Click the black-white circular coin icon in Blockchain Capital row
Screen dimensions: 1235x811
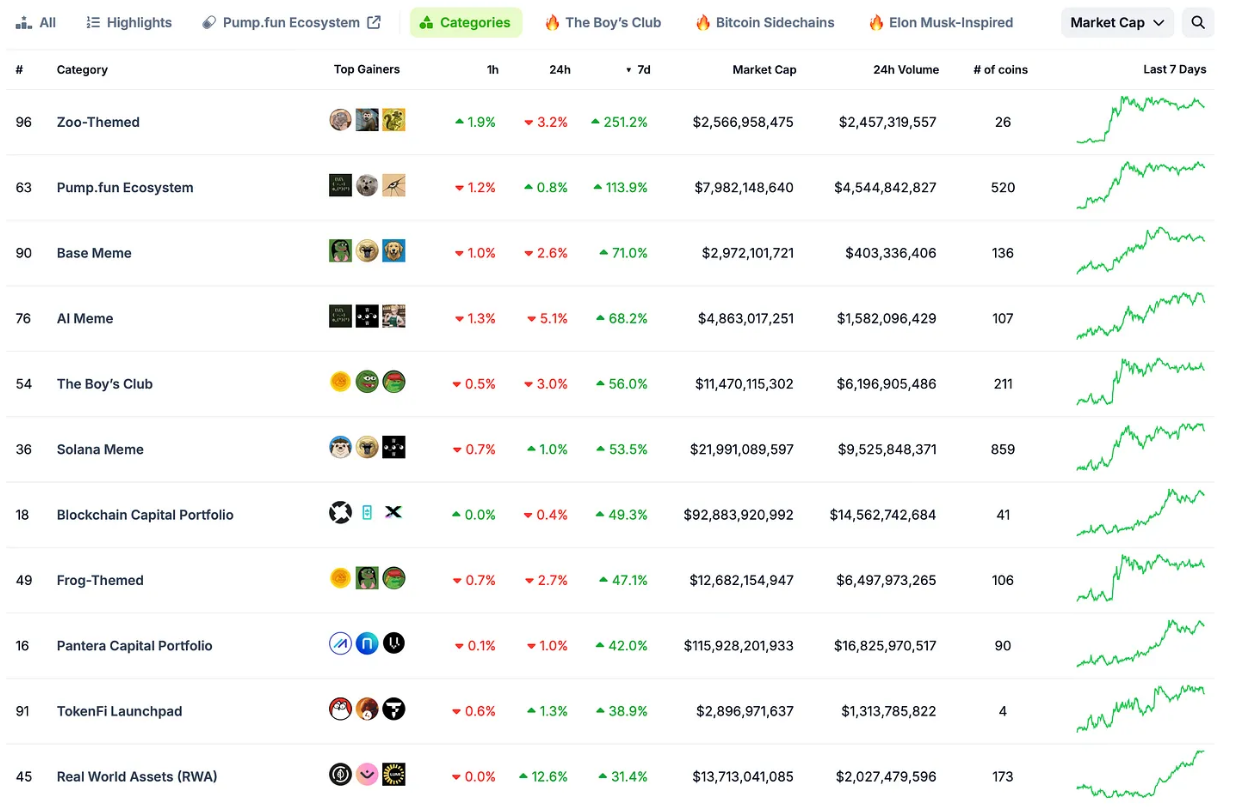pos(340,513)
